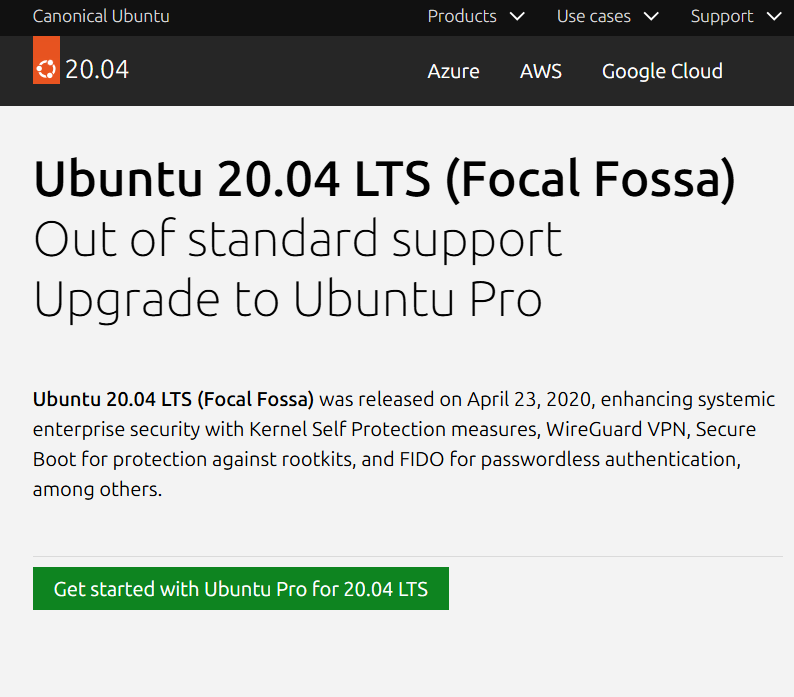Viewport: 794px width, 697px height.
Task: Click the large bold Focal Fossa heading
Action: pos(384,179)
